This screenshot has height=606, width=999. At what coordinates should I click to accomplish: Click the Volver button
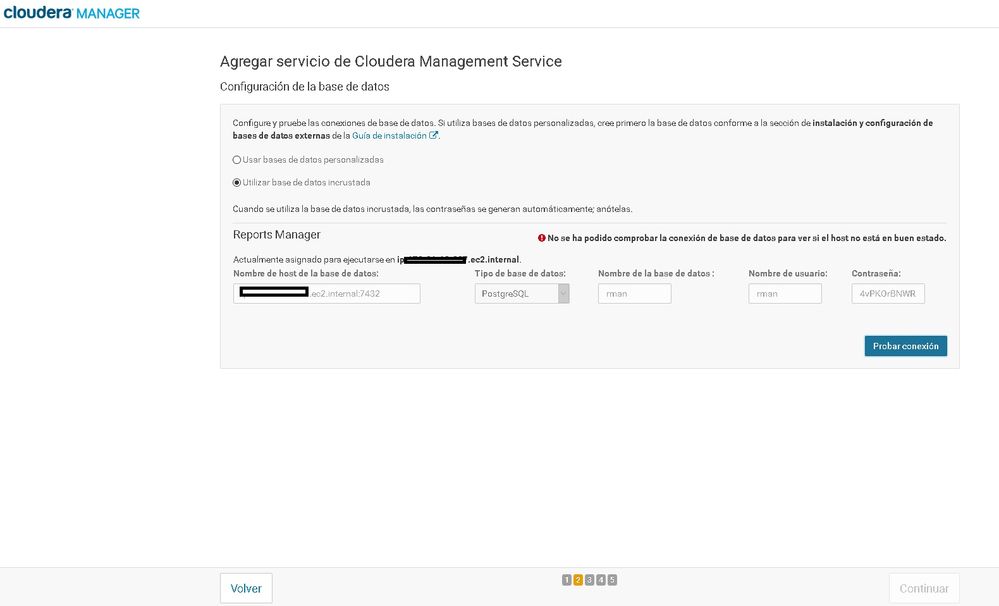246,588
